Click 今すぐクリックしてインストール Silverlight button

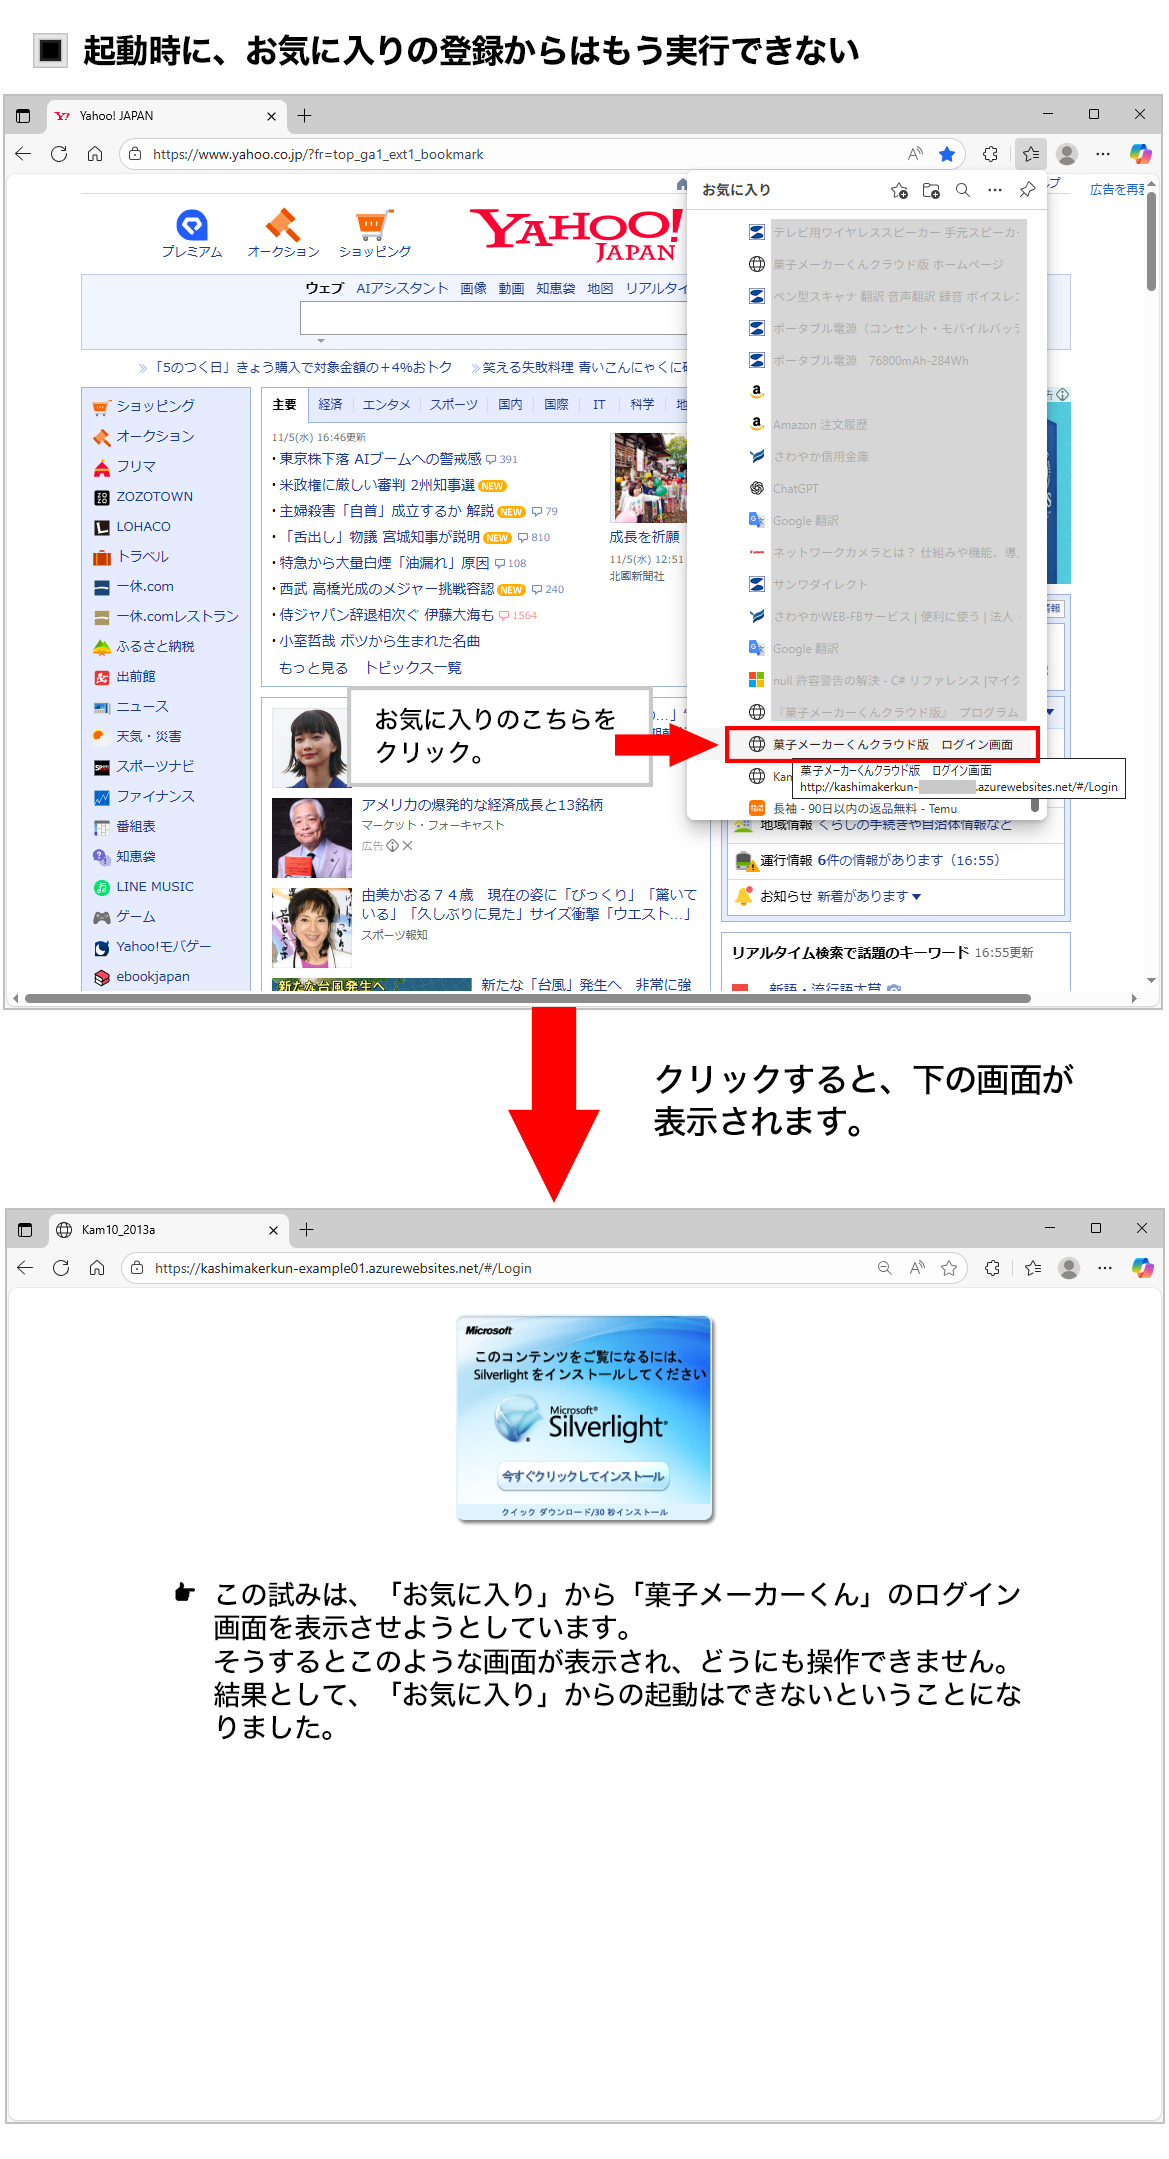coord(583,1476)
